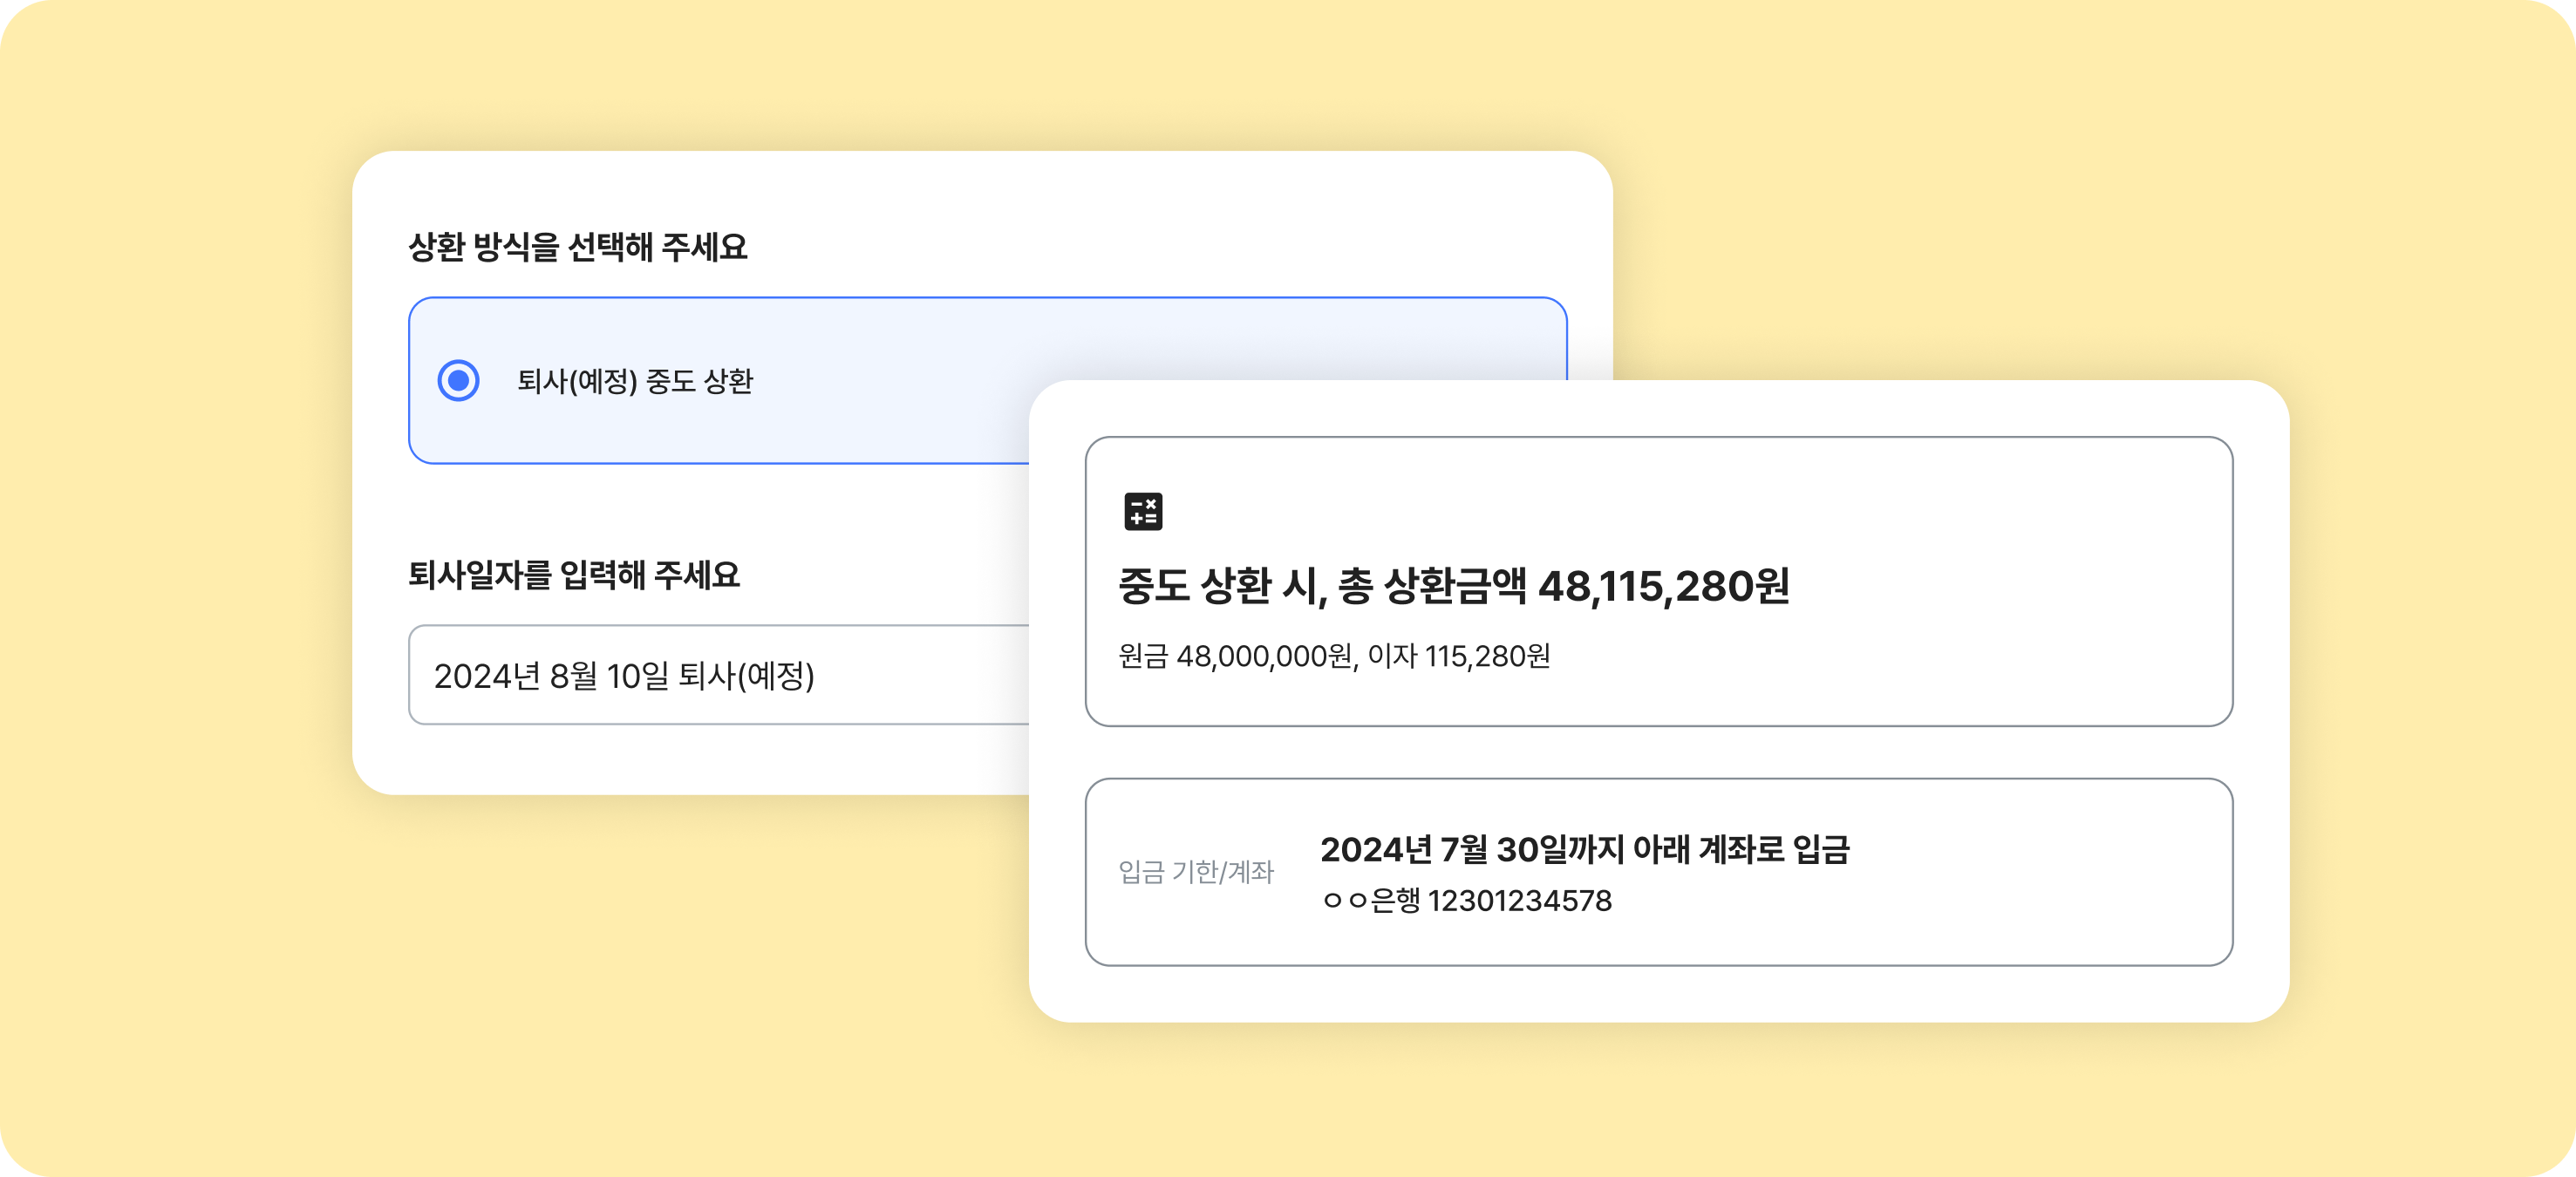Click the 입금 기한/계좌 label
The image size is (2576, 1177).
1195,872
